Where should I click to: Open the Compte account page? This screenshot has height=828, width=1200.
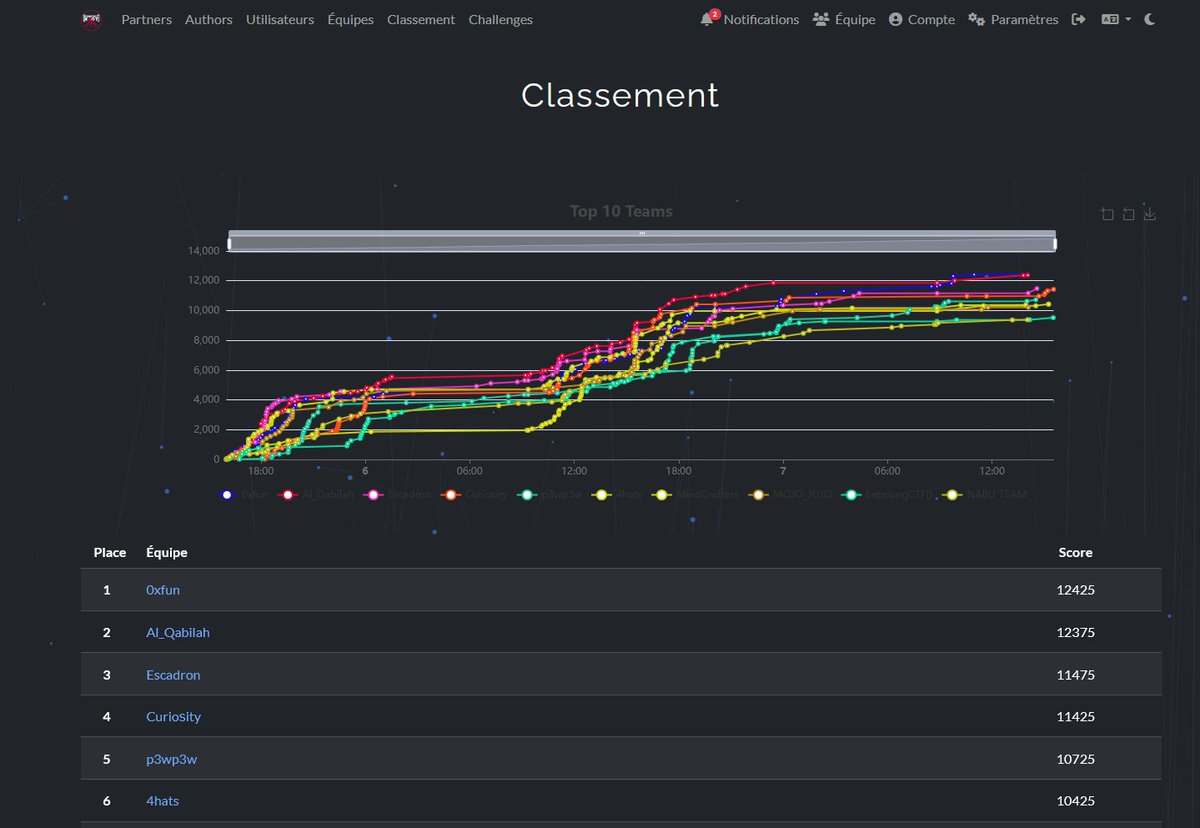coord(921,19)
